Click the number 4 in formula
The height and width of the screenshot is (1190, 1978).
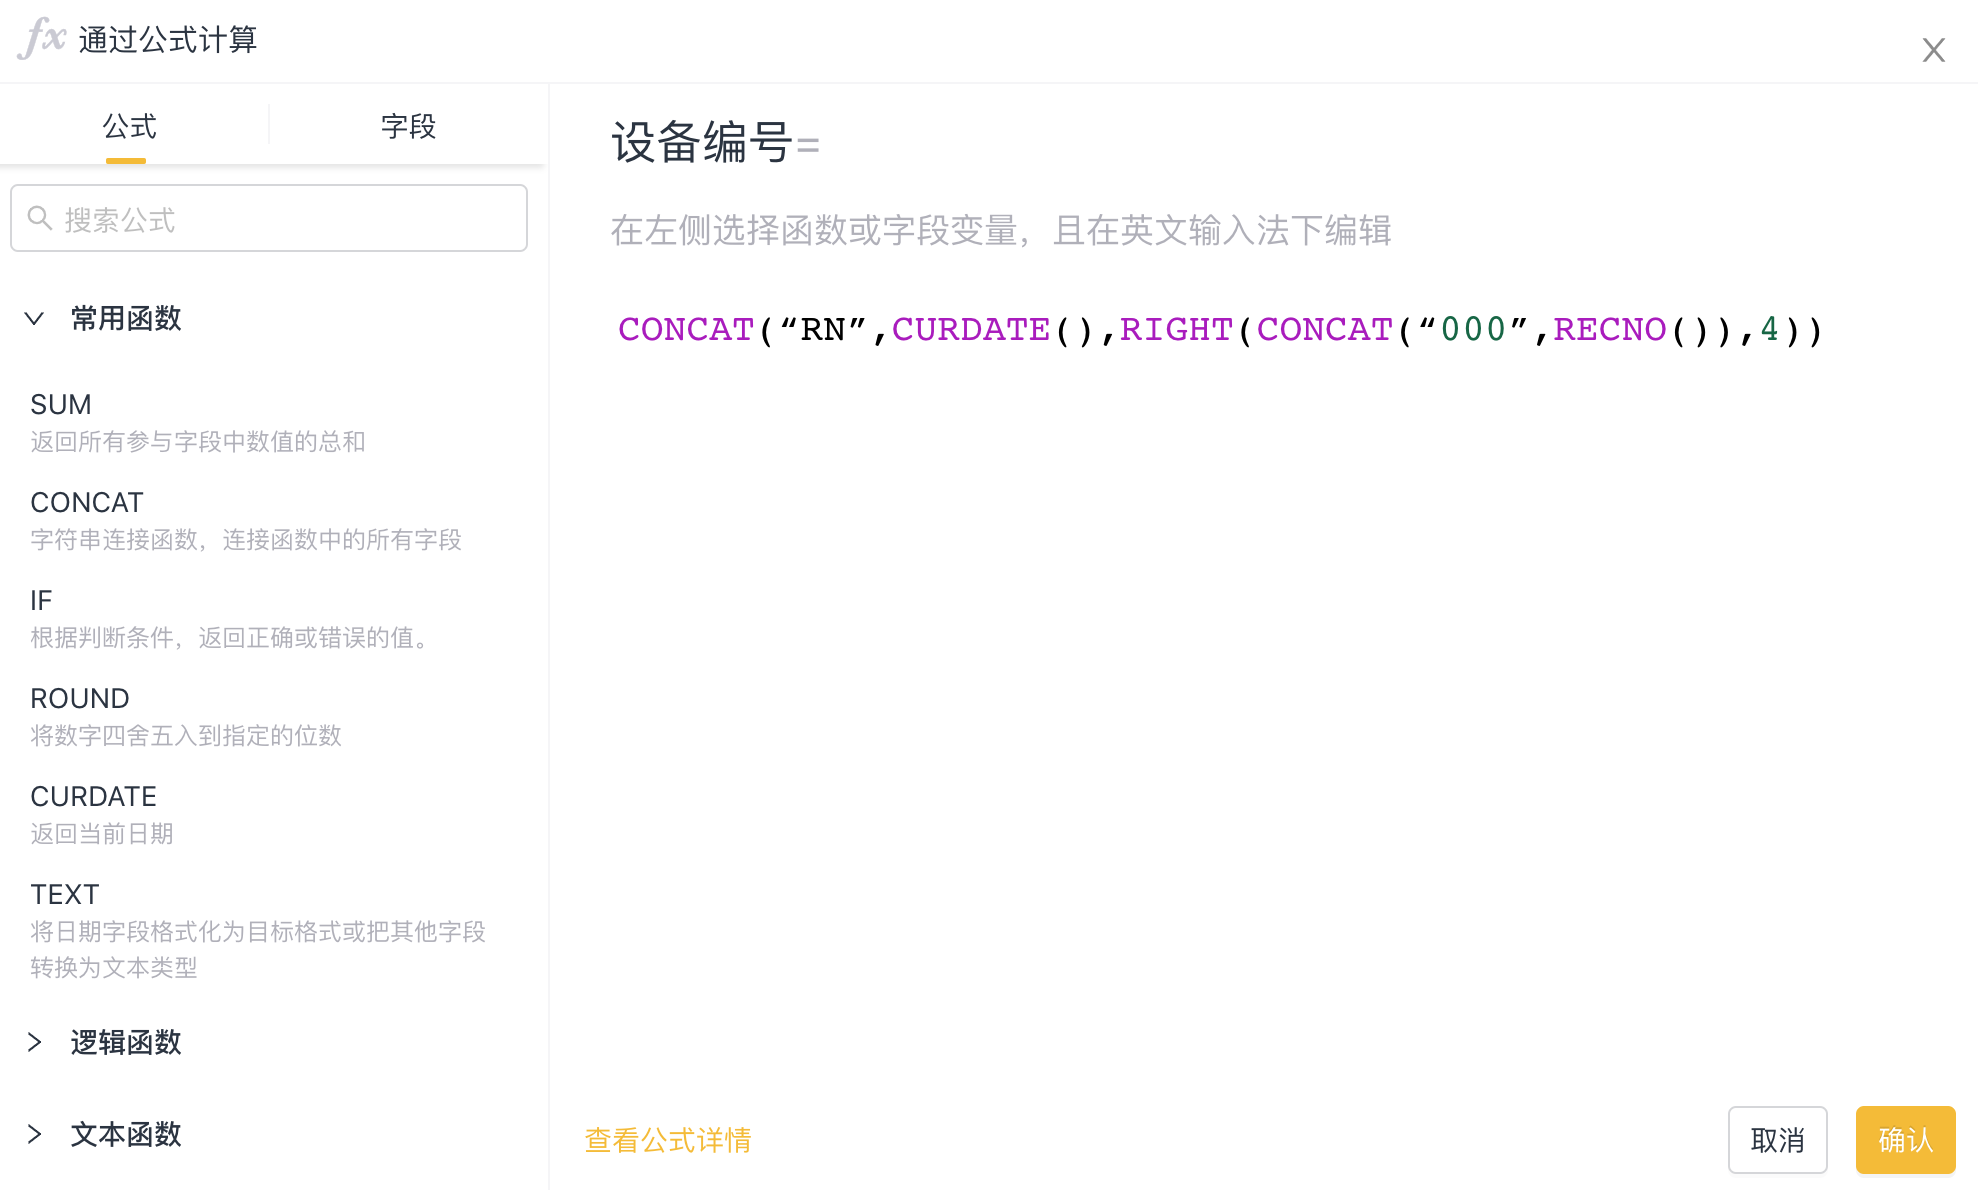click(x=1770, y=329)
